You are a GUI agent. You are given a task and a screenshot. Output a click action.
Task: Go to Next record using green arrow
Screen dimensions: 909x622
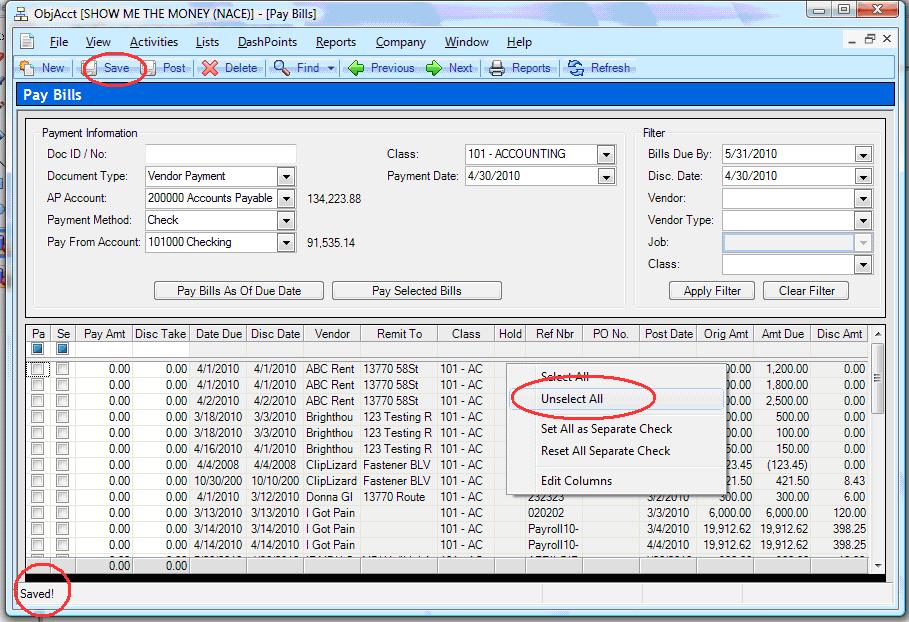coord(434,68)
